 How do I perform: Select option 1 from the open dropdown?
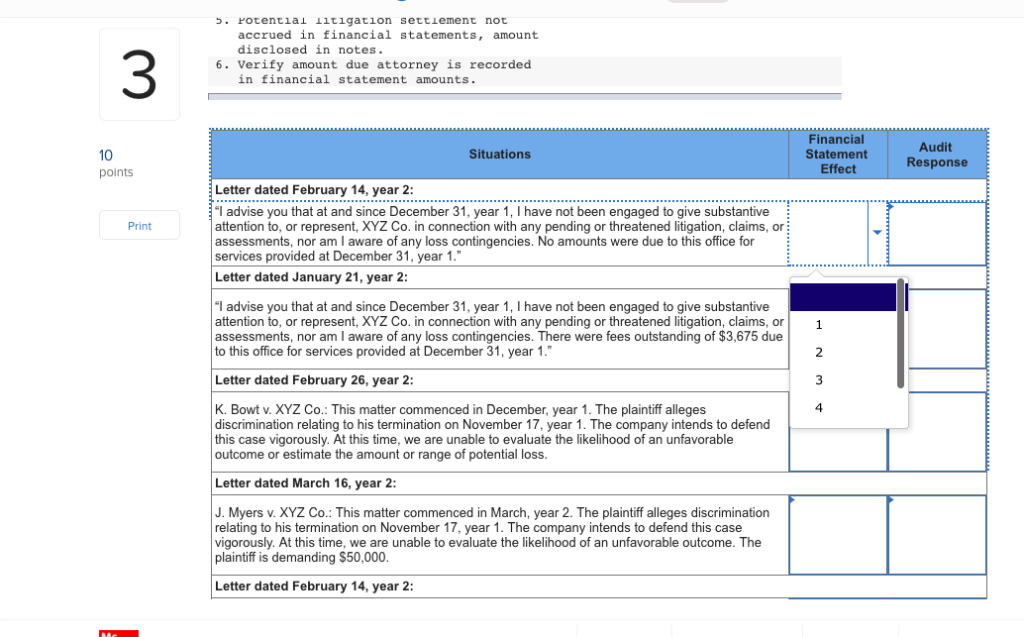819,324
